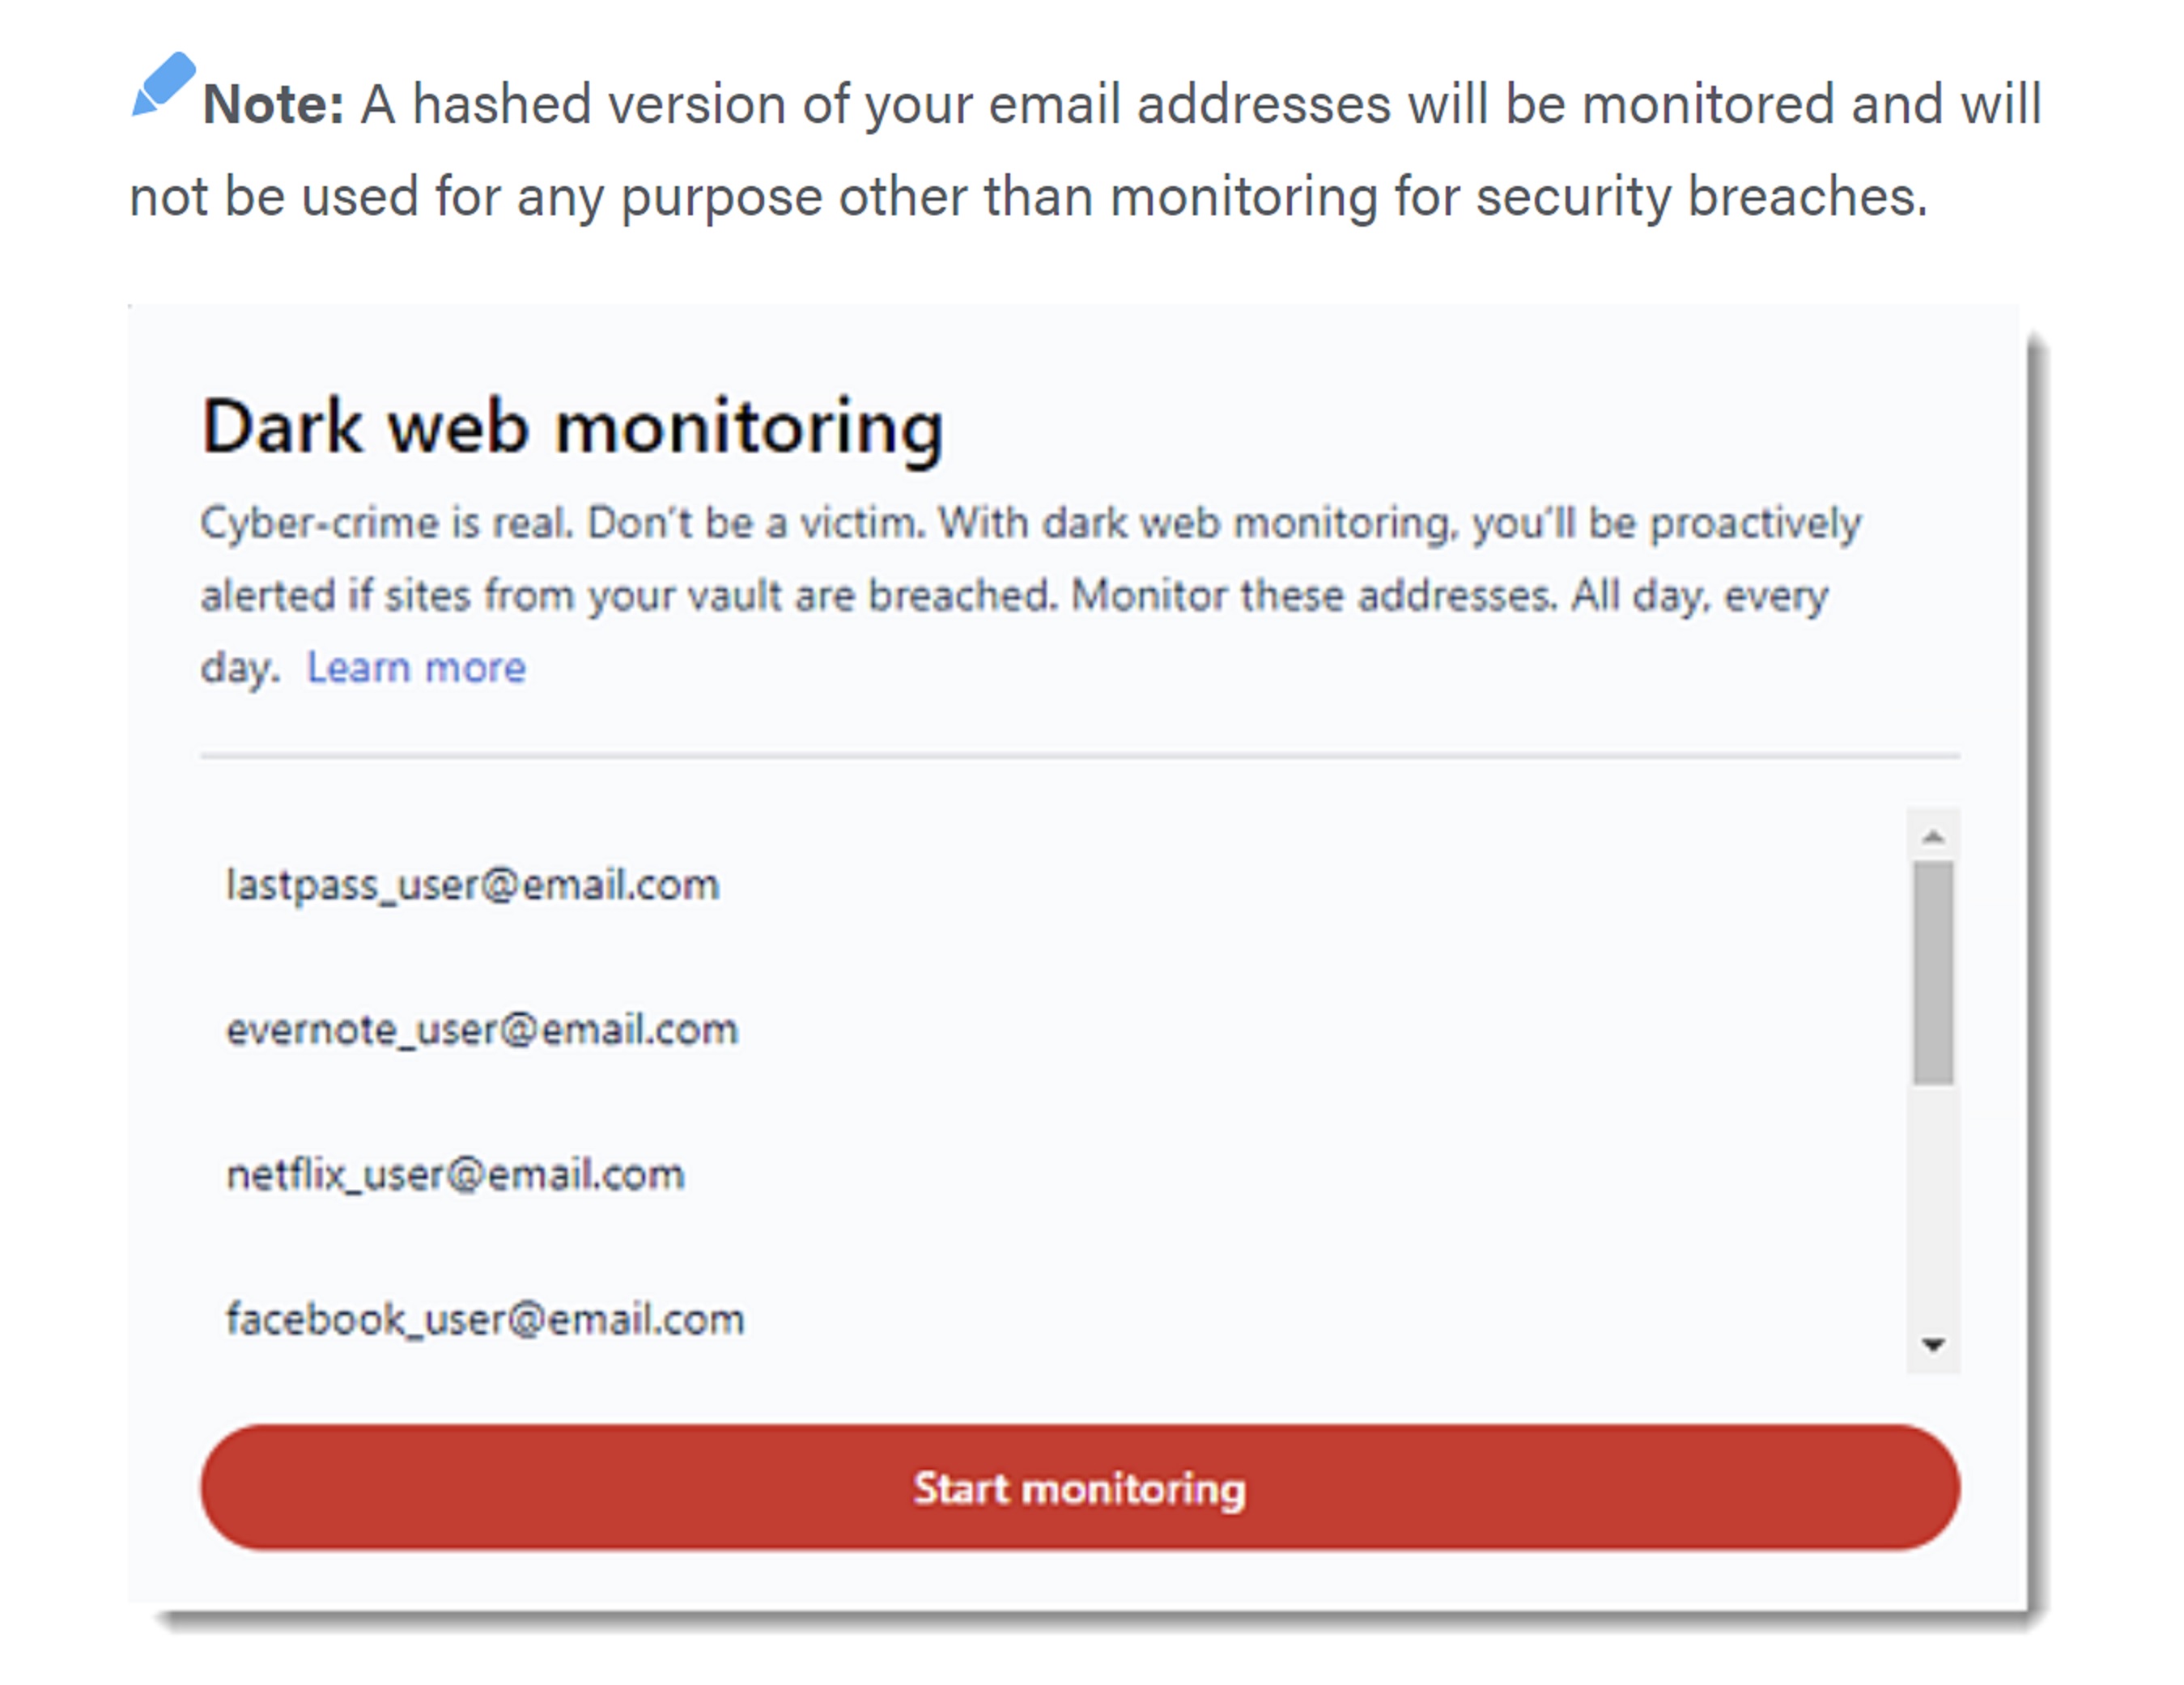2184x1685 pixels.
Task: Select facebook_user@email.com in the list
Action: tap(485, 1319)
